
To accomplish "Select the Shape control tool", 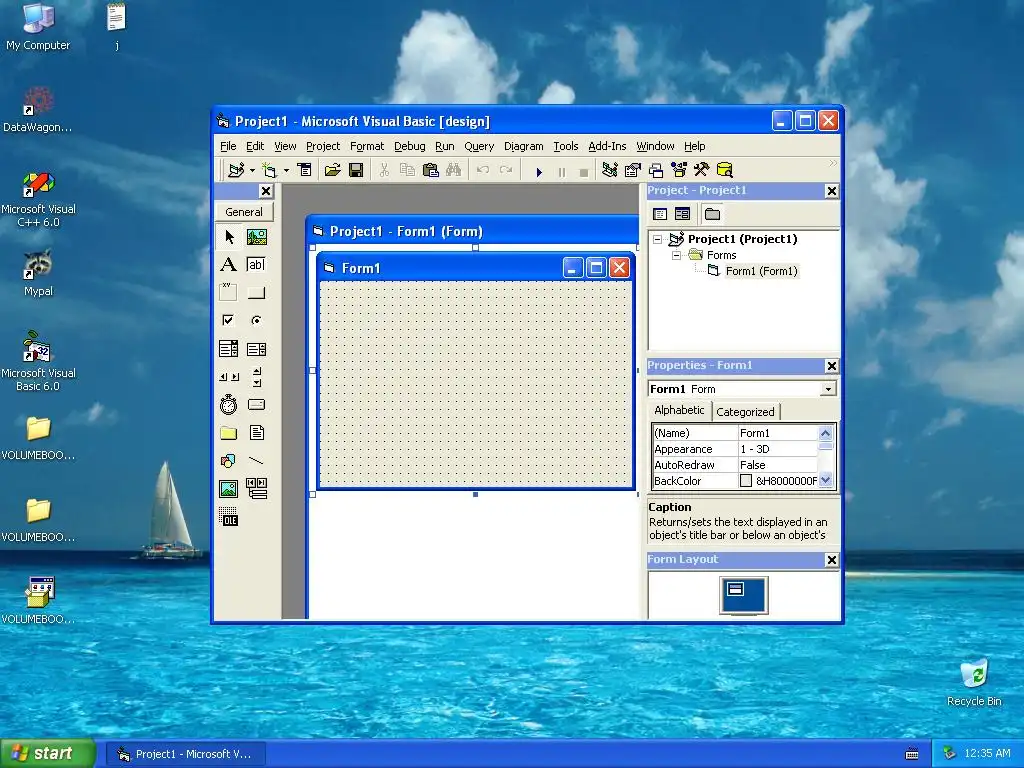I will pyautogui.click(x=229, y=460).
